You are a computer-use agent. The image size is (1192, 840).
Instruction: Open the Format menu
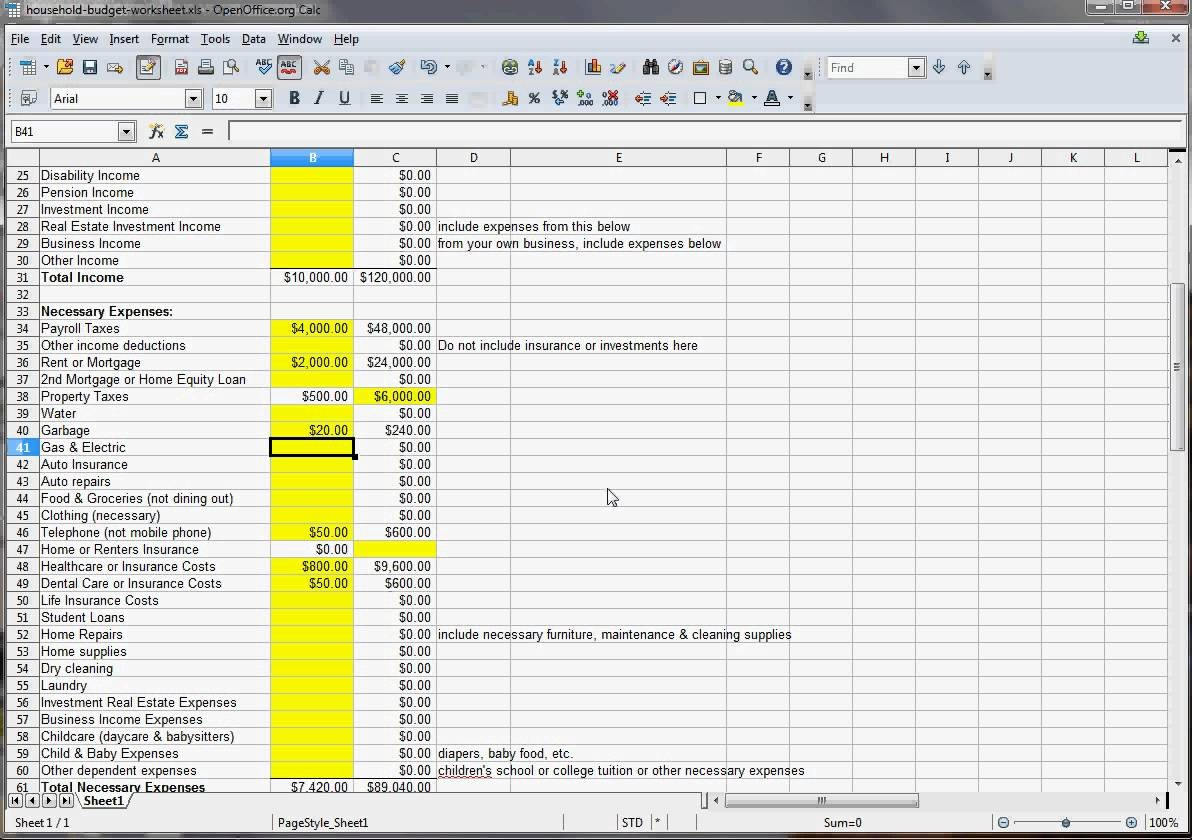[x=169, y=39]
